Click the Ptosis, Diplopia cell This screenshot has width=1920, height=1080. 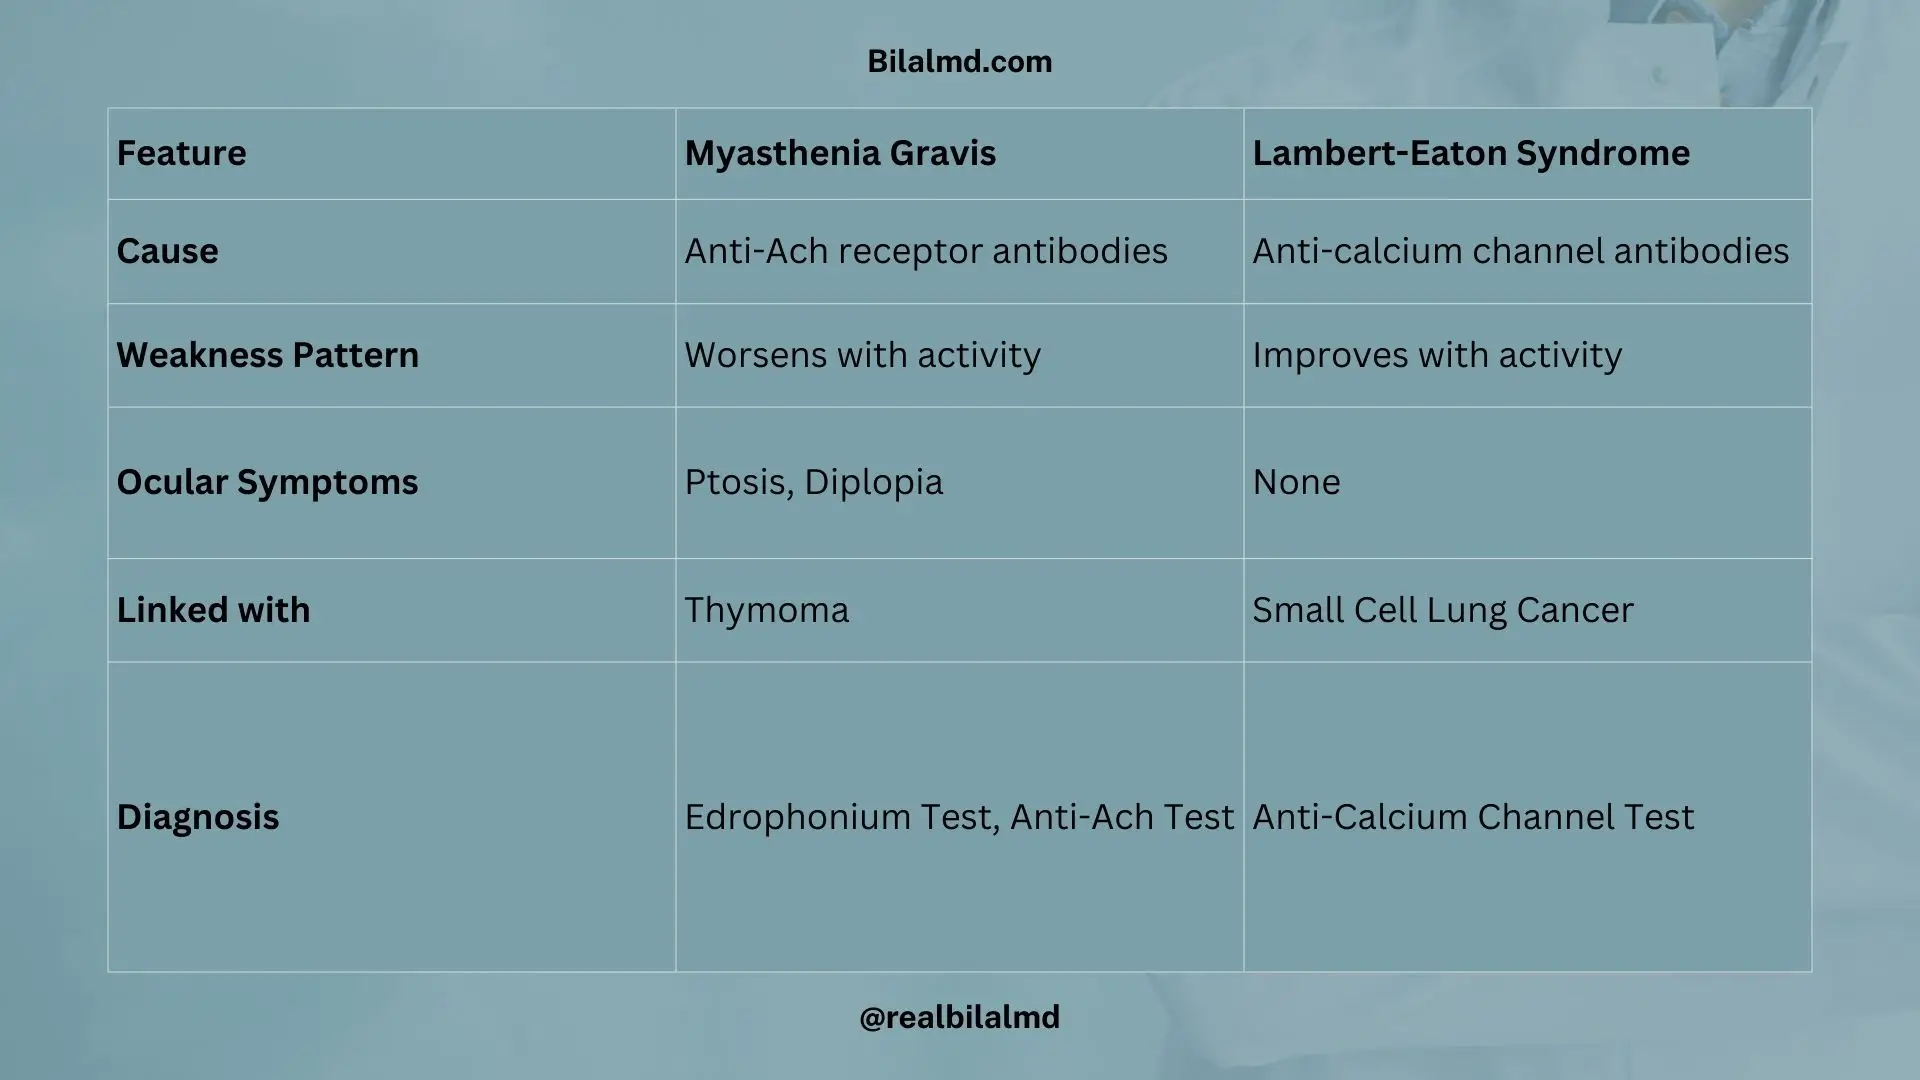pyautogui.click(x=813, y=482)
